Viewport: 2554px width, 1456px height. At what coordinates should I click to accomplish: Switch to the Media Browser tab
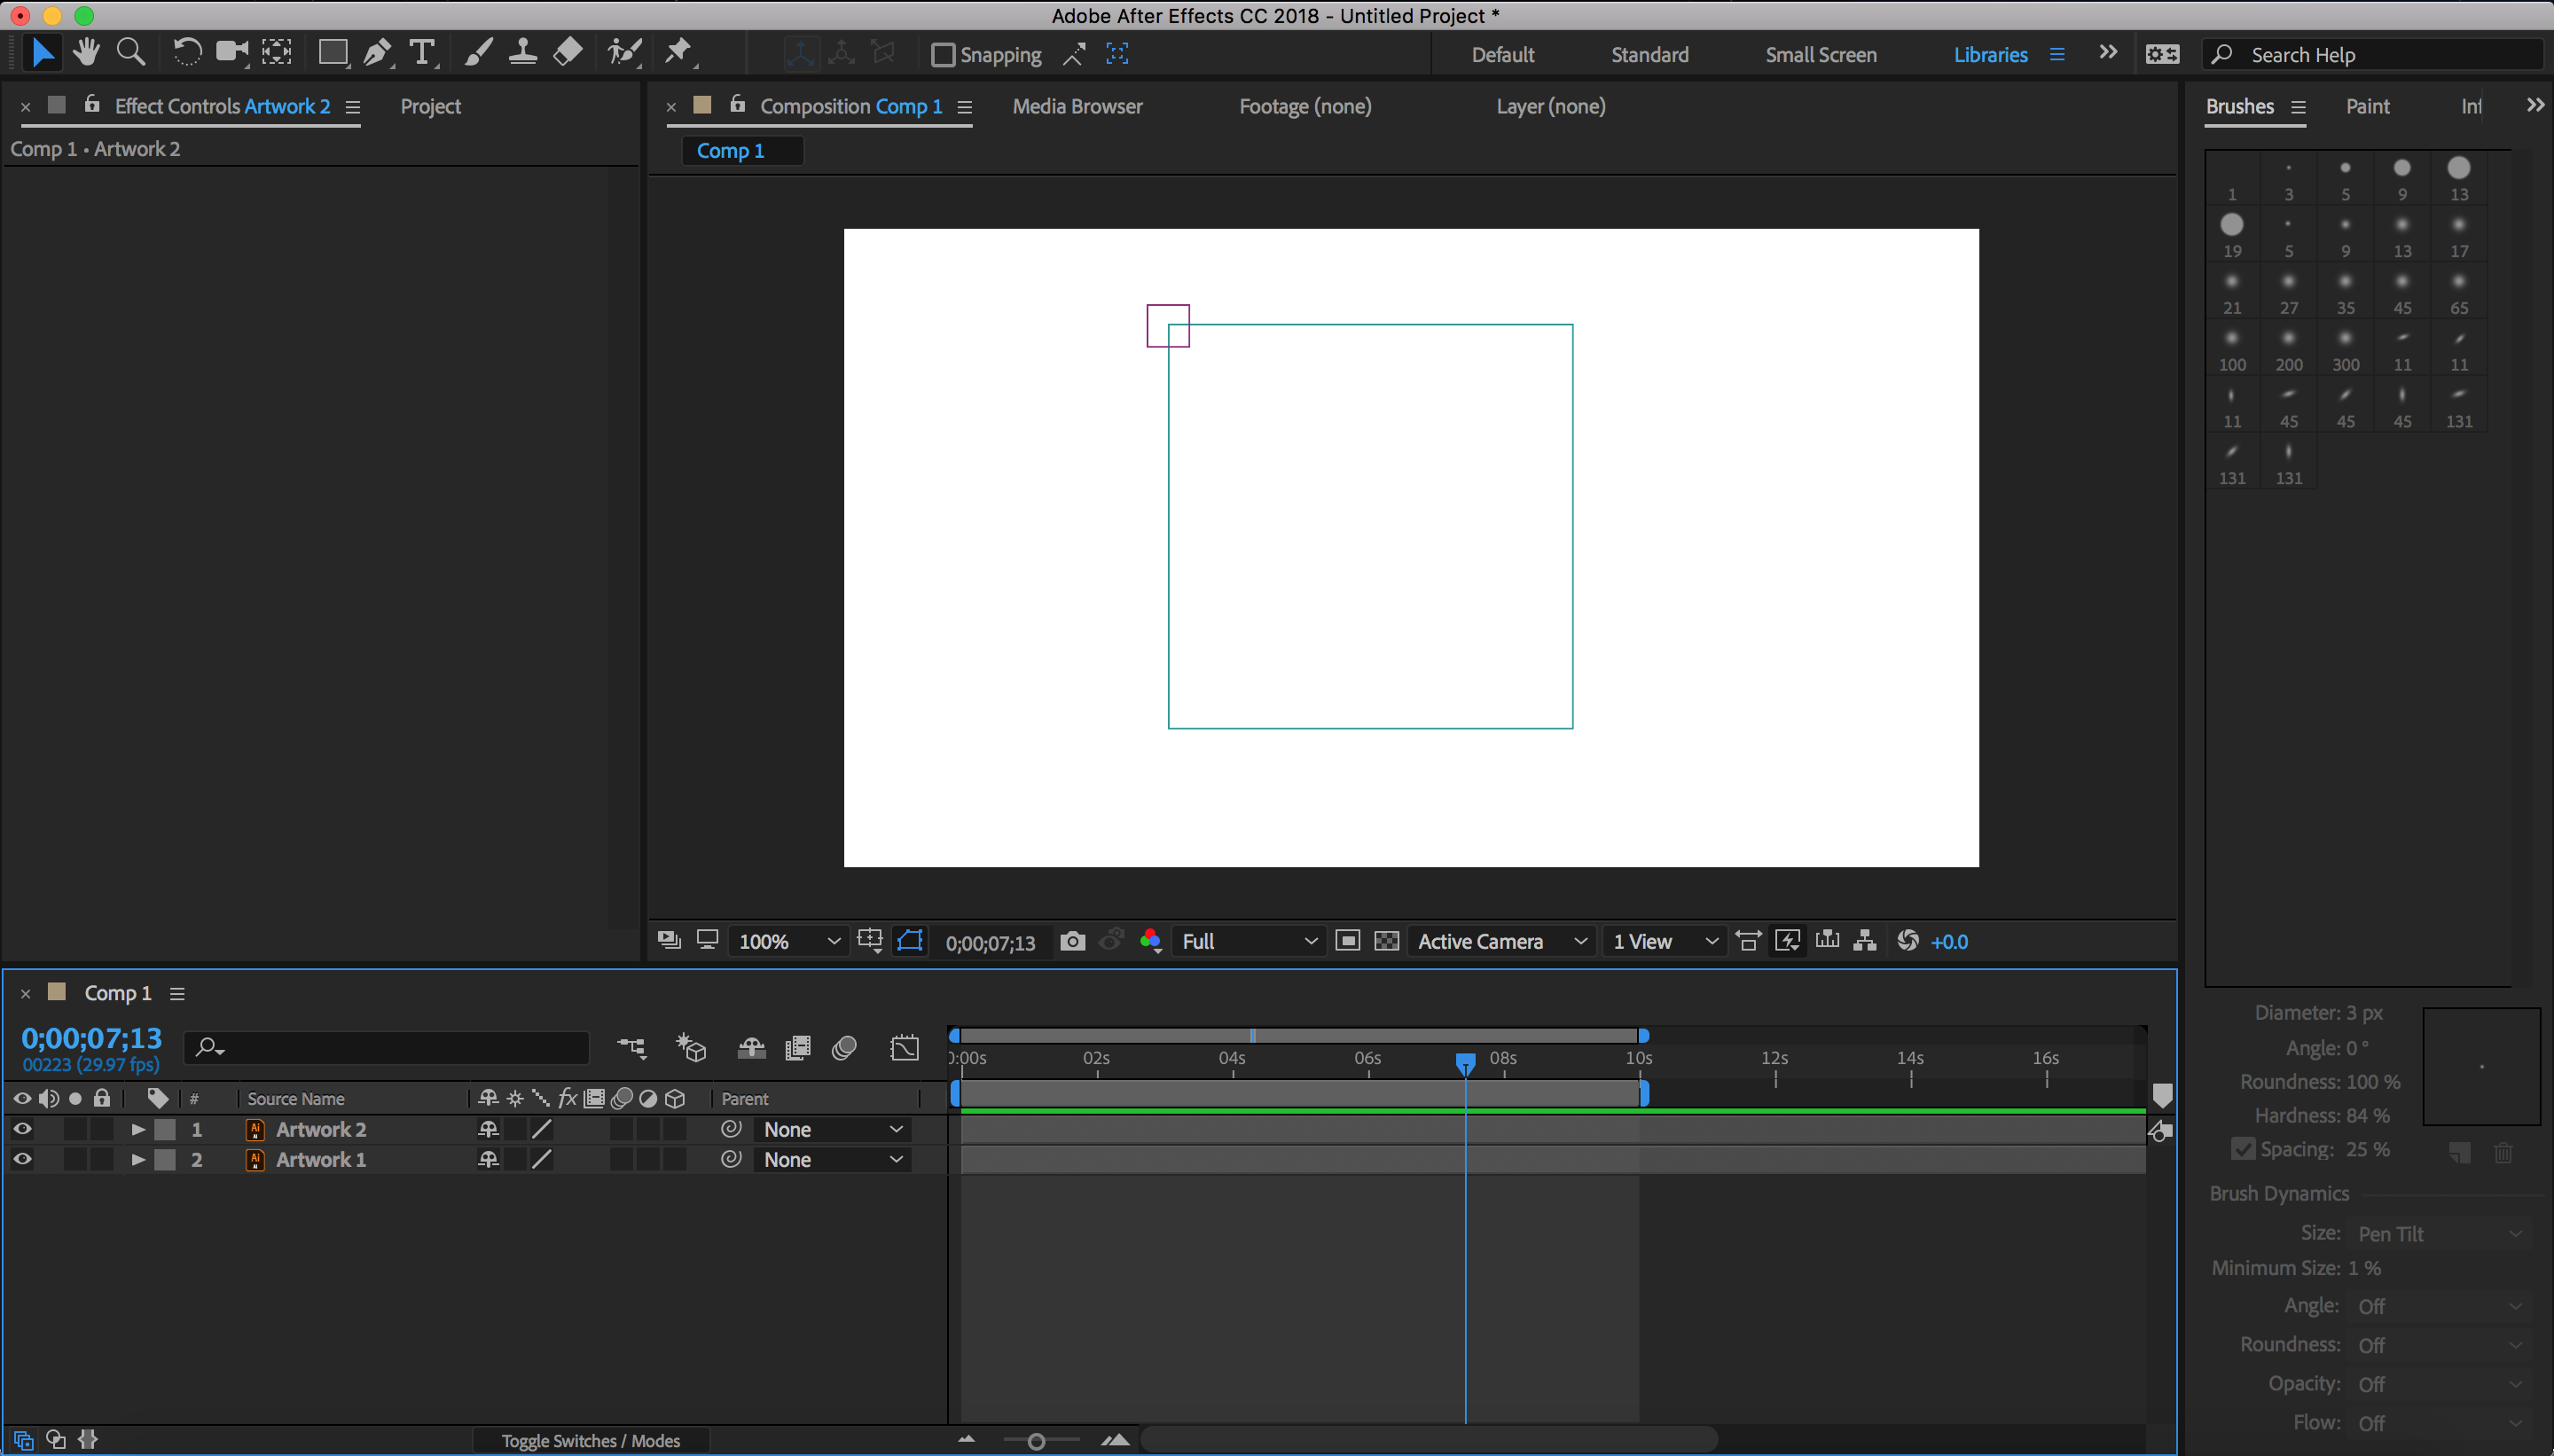1077,106
